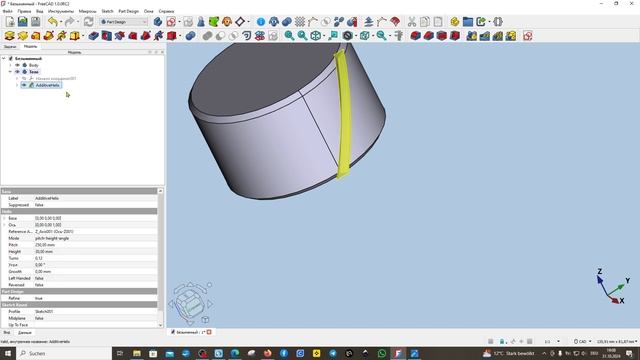The image size is (640, 360).
Task: Open the Undo history dropdown arrow
Action: tap(60, 22)
